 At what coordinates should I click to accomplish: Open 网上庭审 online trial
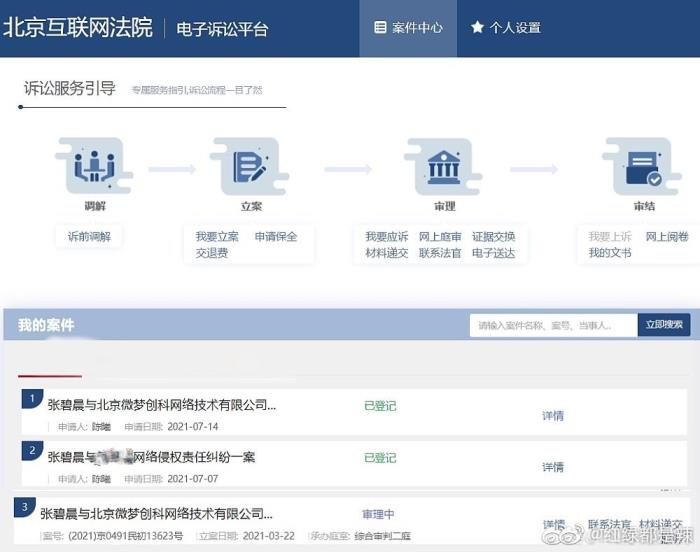tap(440, 237)
